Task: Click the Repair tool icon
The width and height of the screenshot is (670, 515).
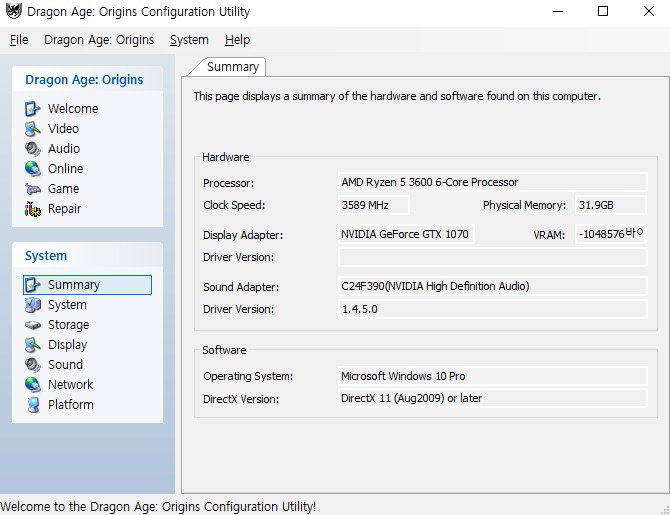Action: (x=33, y=208)
